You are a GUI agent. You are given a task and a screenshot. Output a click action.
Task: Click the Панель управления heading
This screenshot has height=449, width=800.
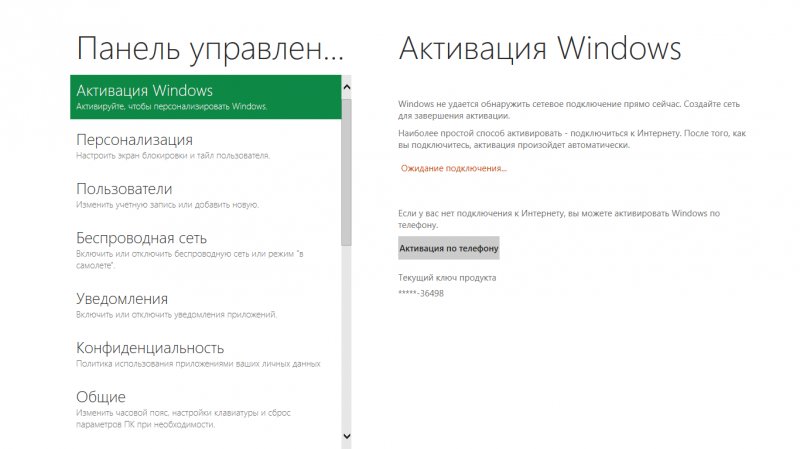210,48
